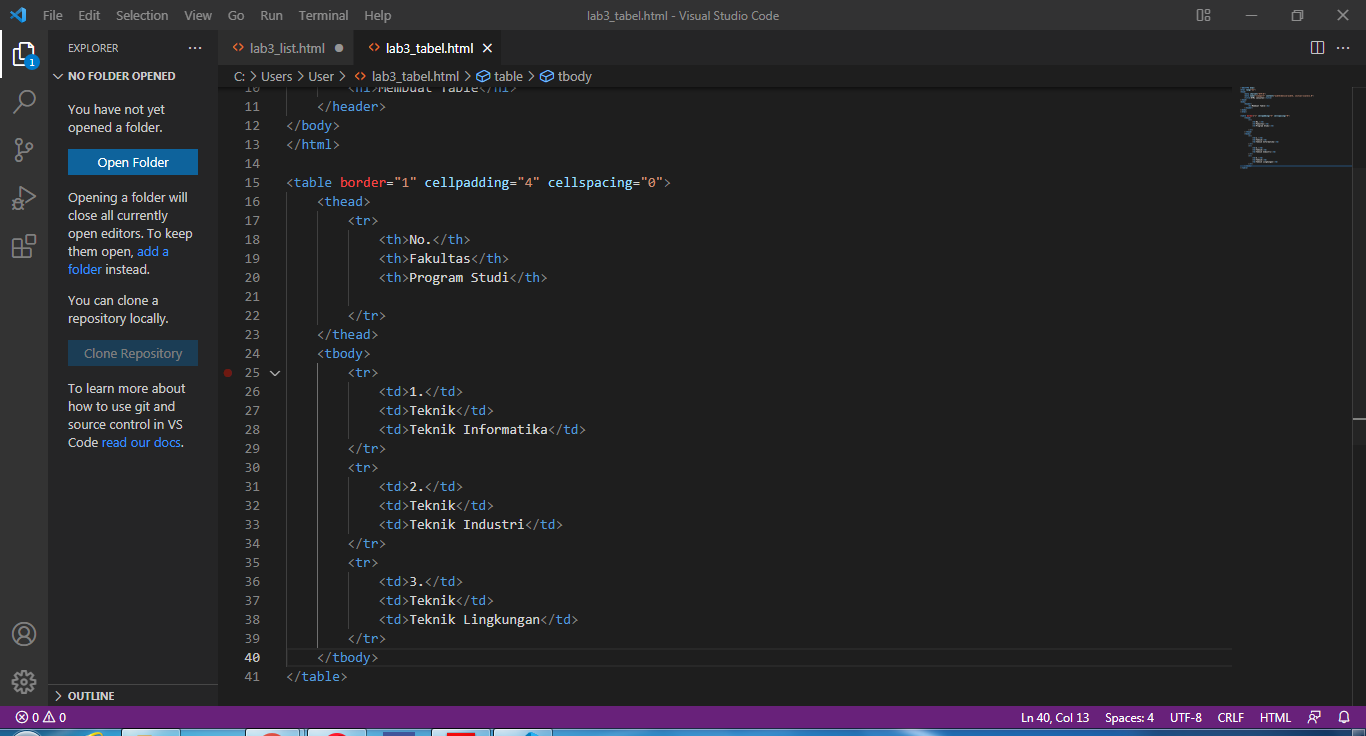
Task: Open the Search panel
Action: (x=24, y=101)
